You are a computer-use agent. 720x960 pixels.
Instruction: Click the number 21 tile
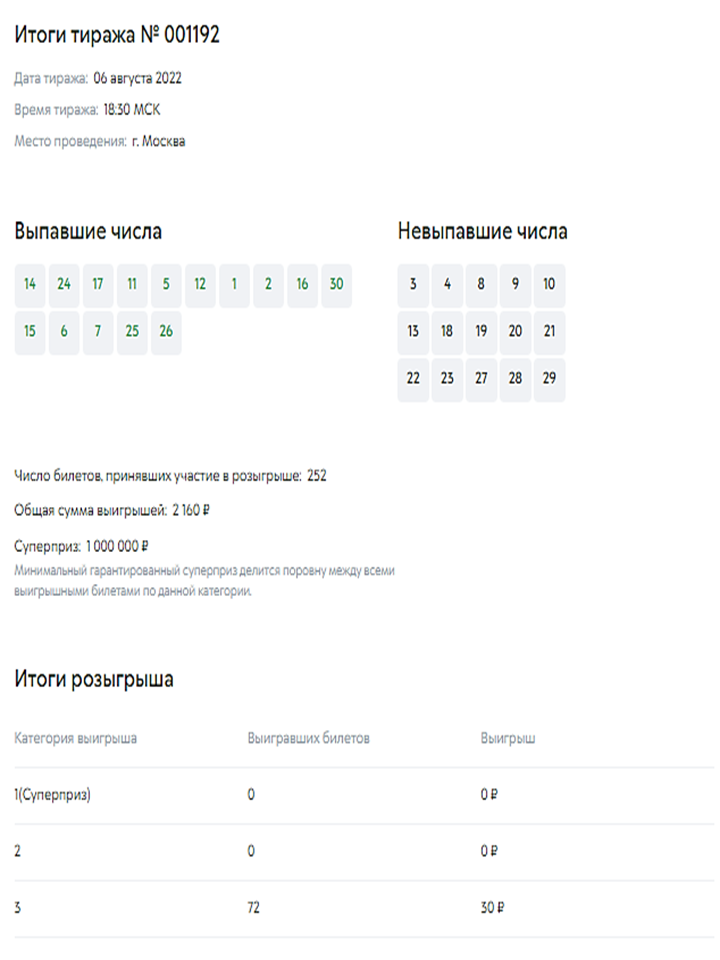tap(549, 332)
